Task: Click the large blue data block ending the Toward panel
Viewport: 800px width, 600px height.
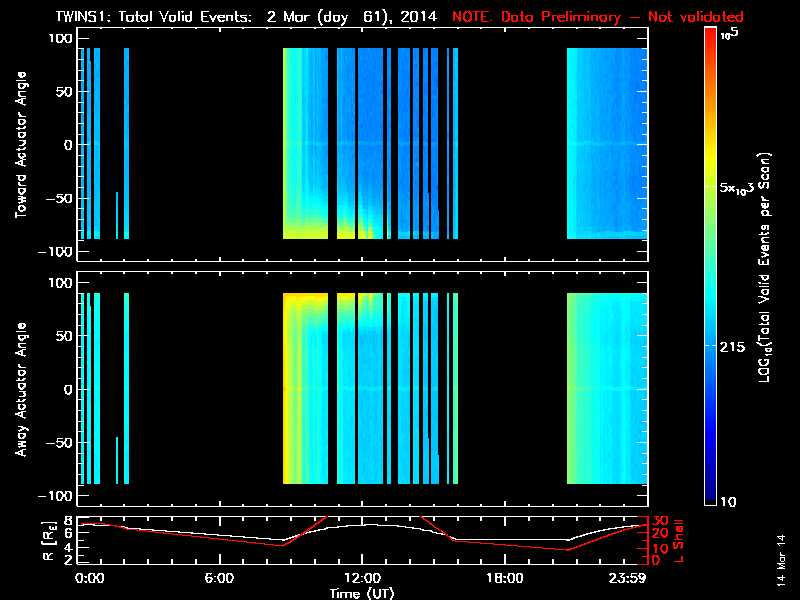Action: coord(606,143)
